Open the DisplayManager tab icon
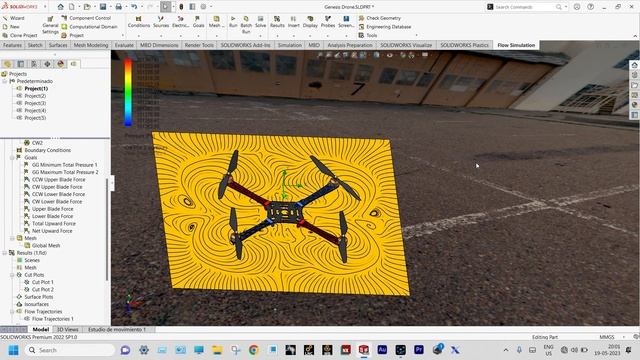 (61, 64)
